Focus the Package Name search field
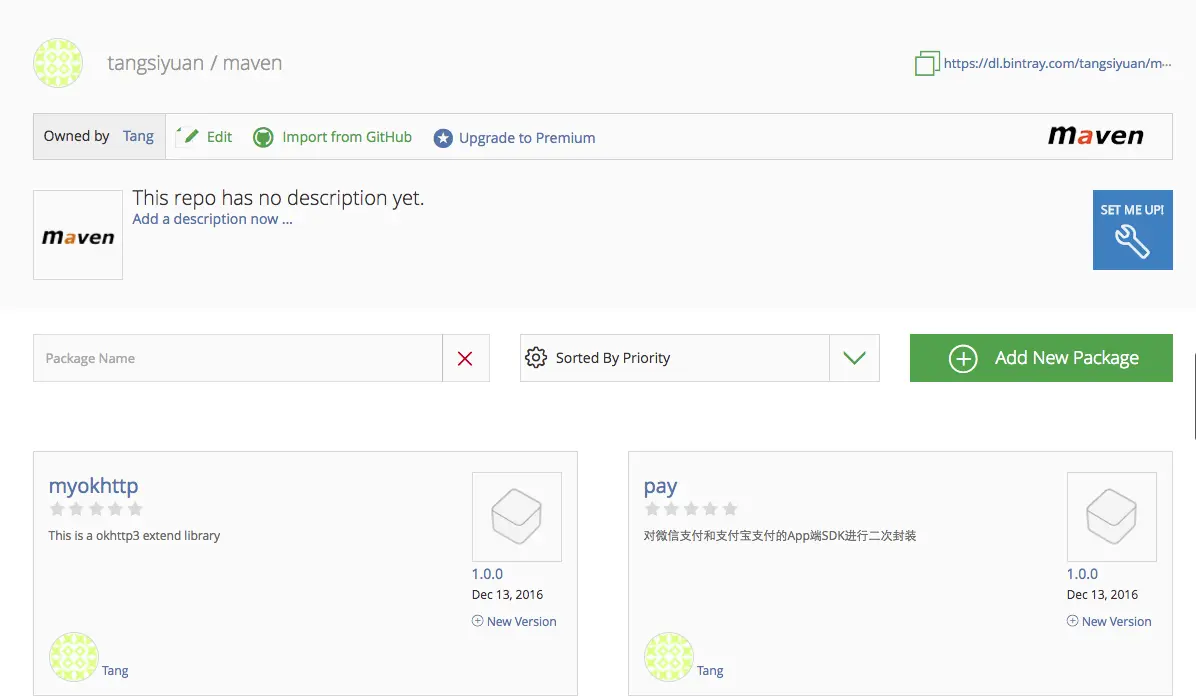 pyautogui.click(x=237, y=358)
